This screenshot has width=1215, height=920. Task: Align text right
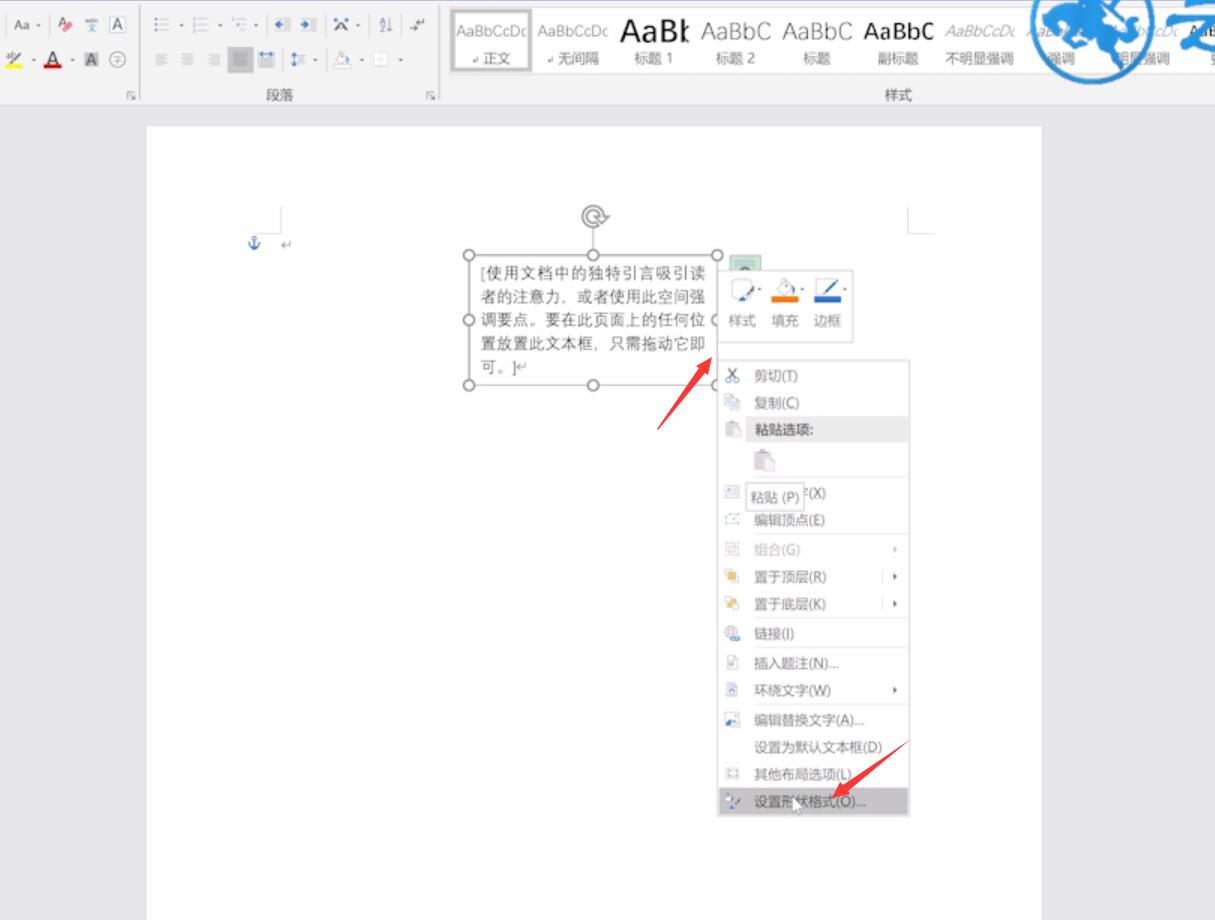coord(214,60)
